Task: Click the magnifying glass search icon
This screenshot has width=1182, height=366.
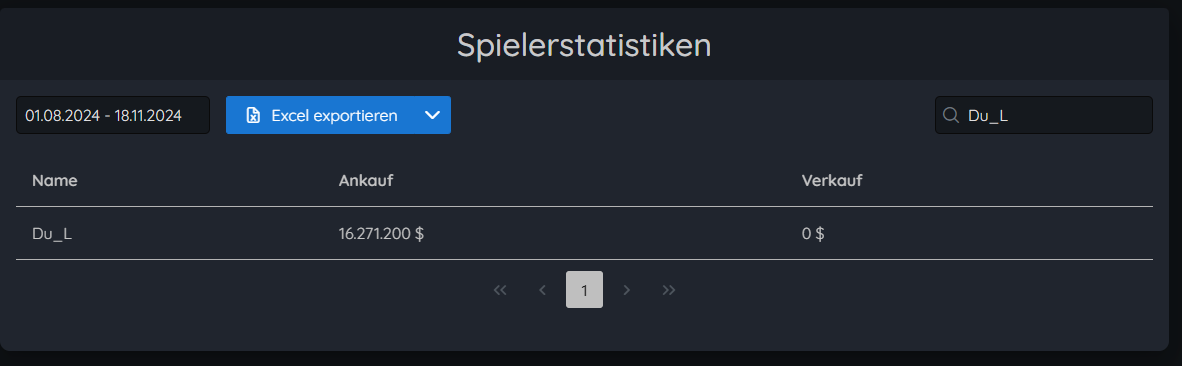Action: click(x=951, y=115)
